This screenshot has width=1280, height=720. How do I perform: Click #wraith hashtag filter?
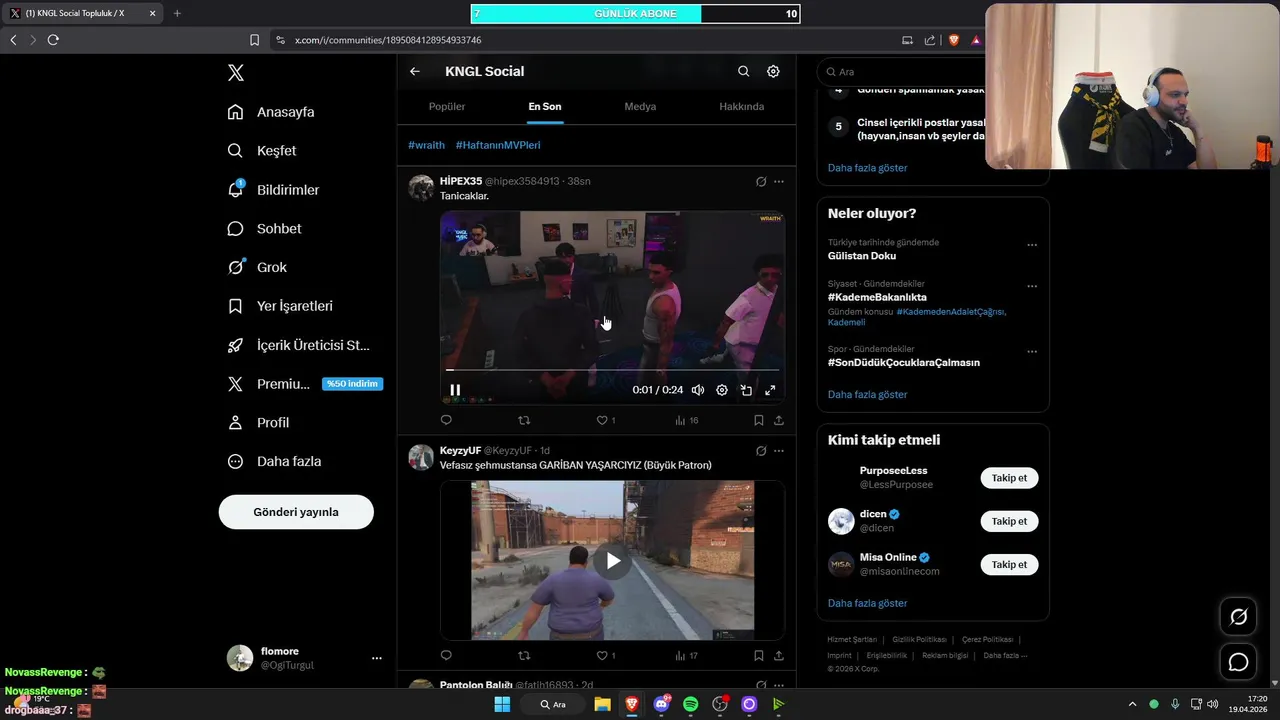point(426,145)
